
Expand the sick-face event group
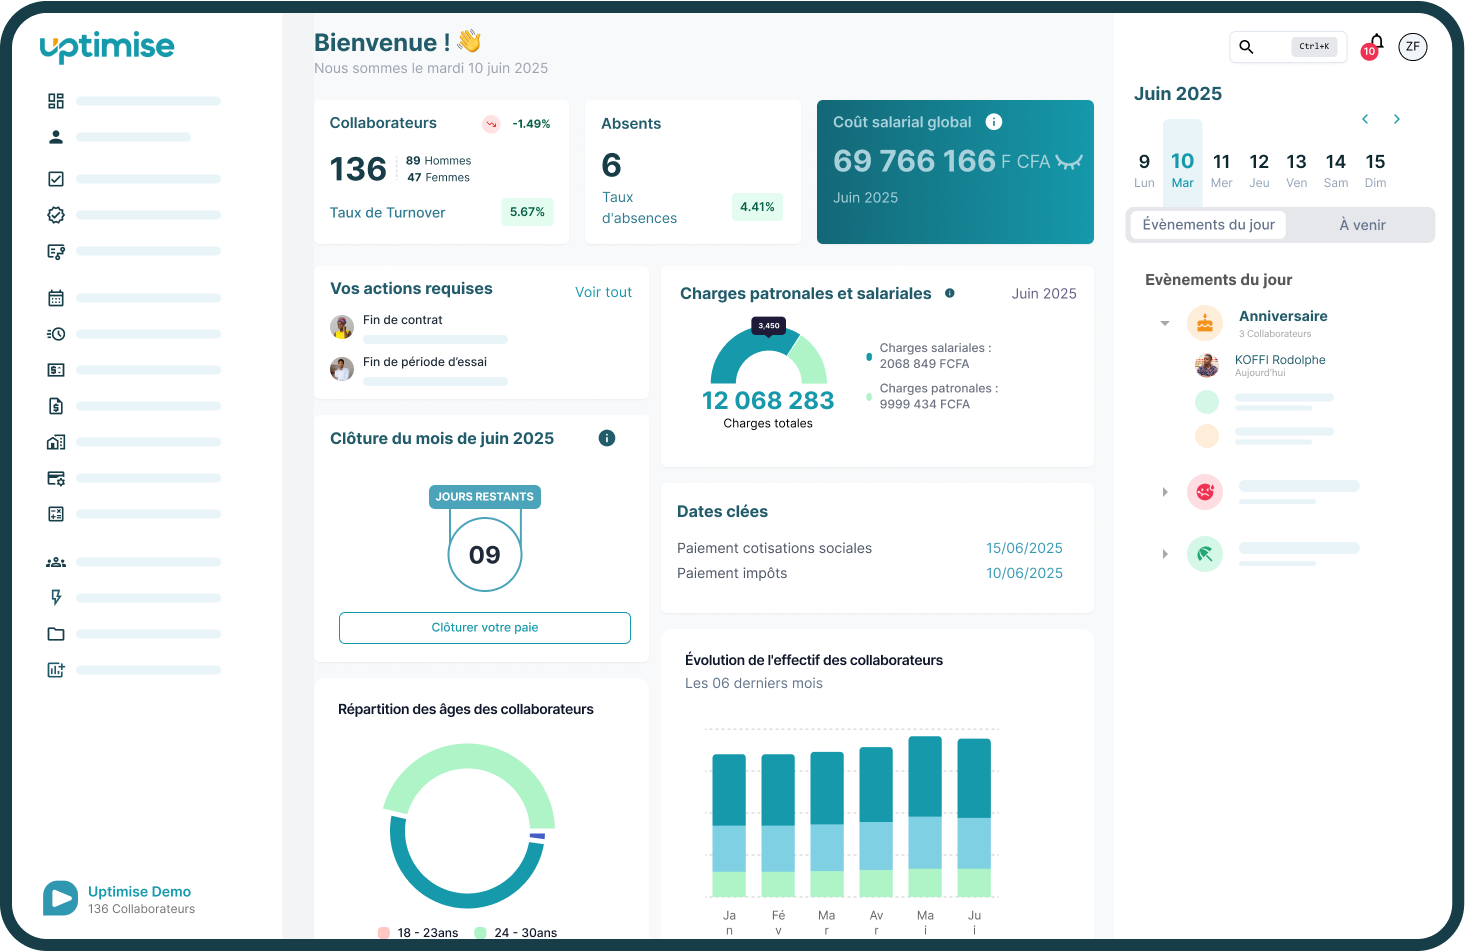[x=1164, y=491]
